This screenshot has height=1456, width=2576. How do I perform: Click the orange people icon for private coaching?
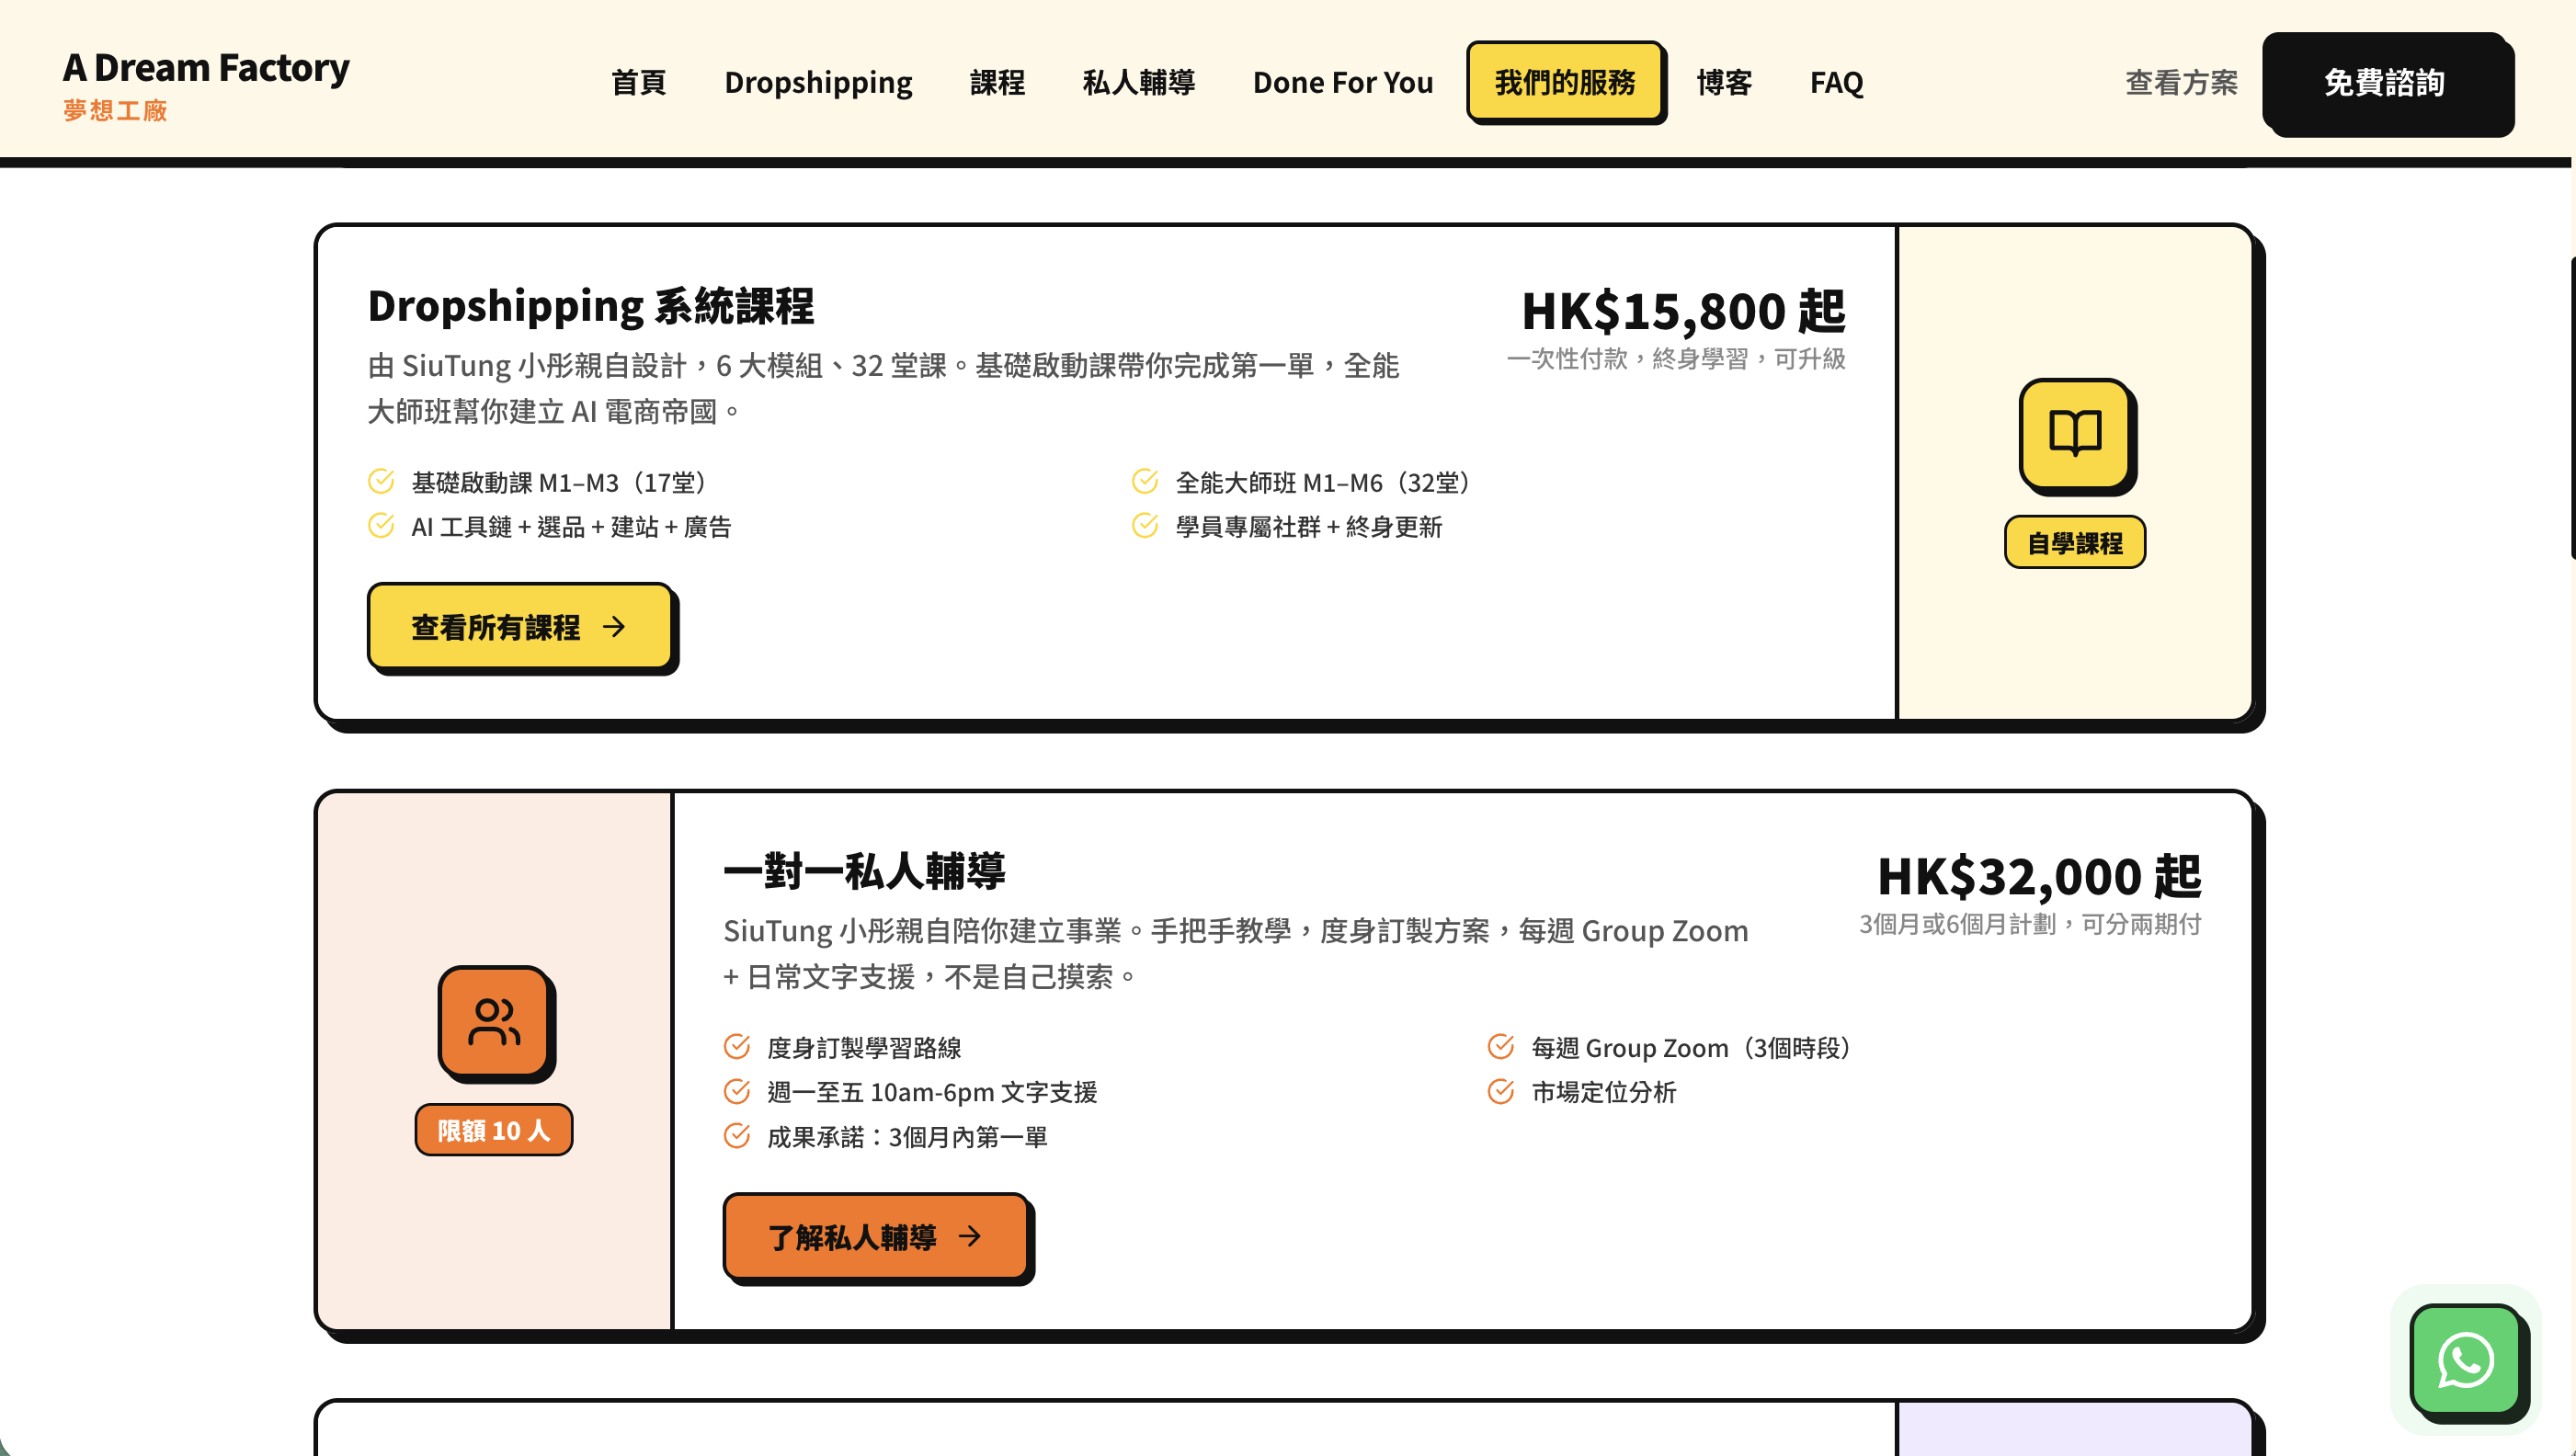pyautogui.click(x=494, y=1021)
